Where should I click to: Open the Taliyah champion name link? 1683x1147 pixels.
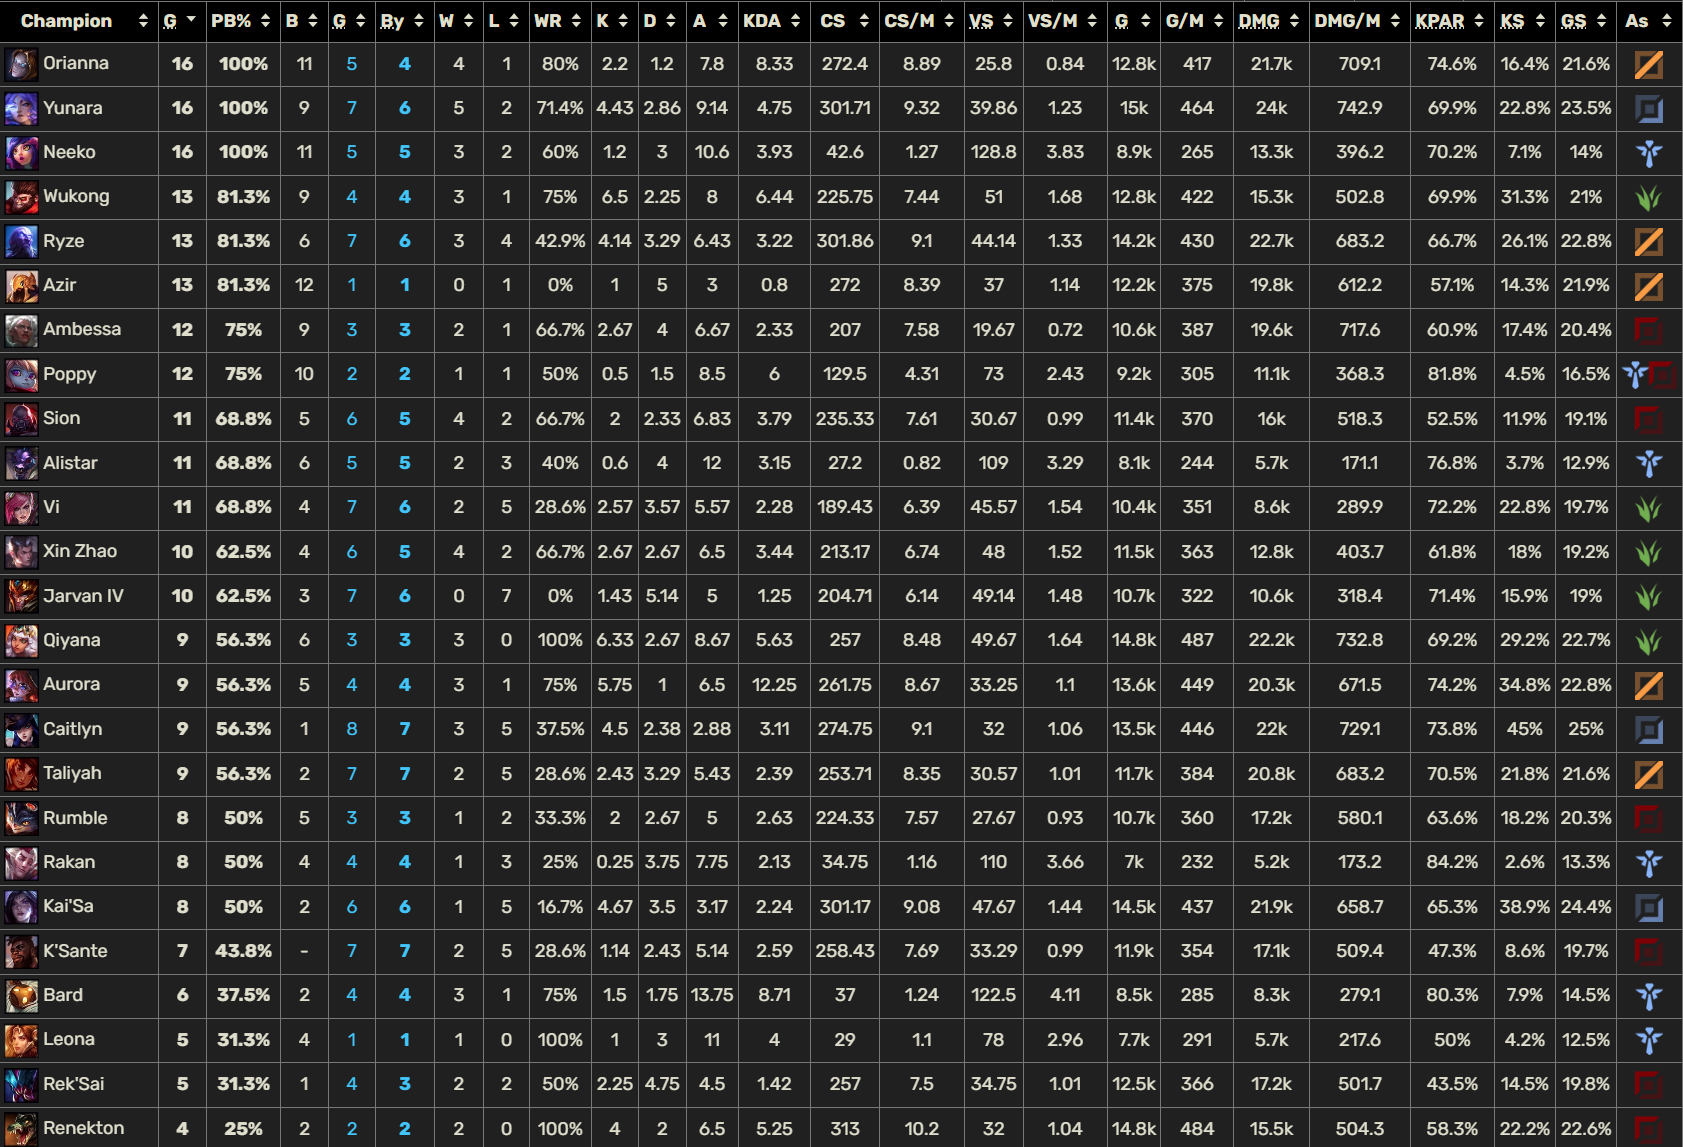click(x=72, y=773)
